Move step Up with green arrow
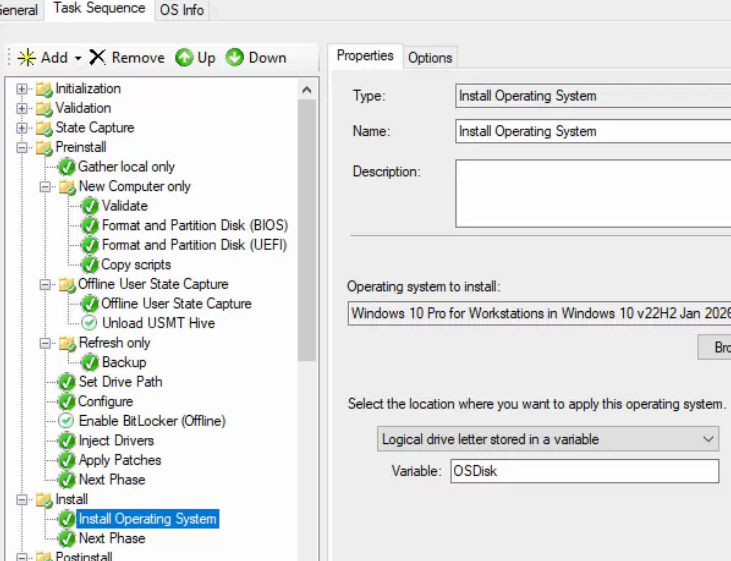Screen dimensions: 731x561 184,57
